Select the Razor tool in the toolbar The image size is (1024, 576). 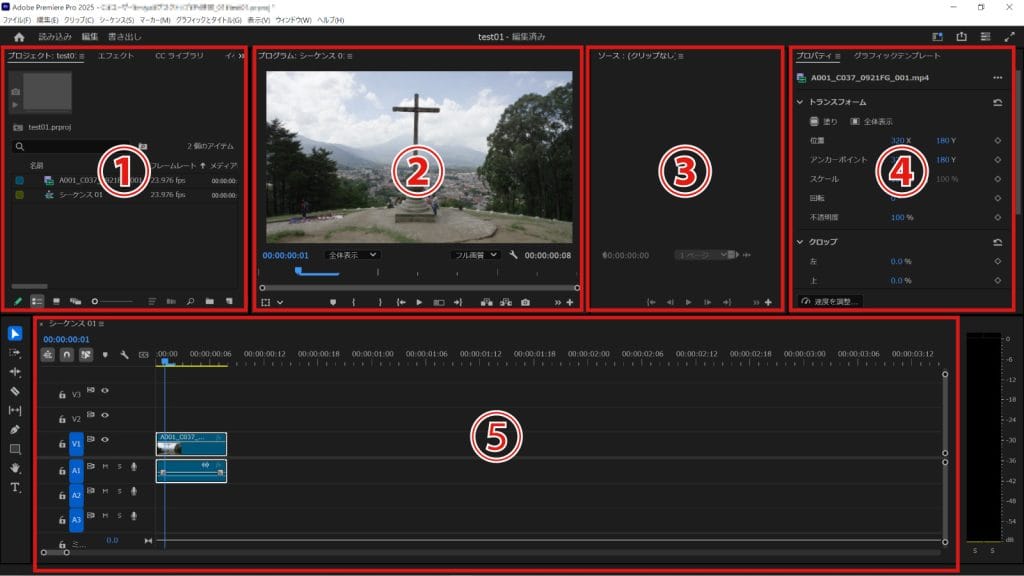[x=15, y=391]
